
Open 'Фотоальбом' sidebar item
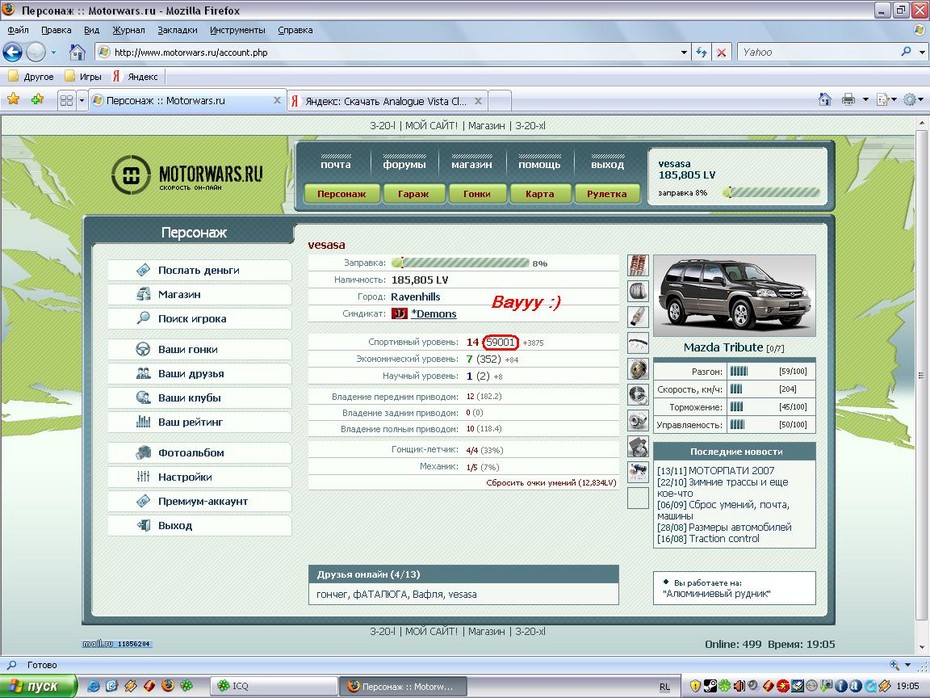[200, 452]
